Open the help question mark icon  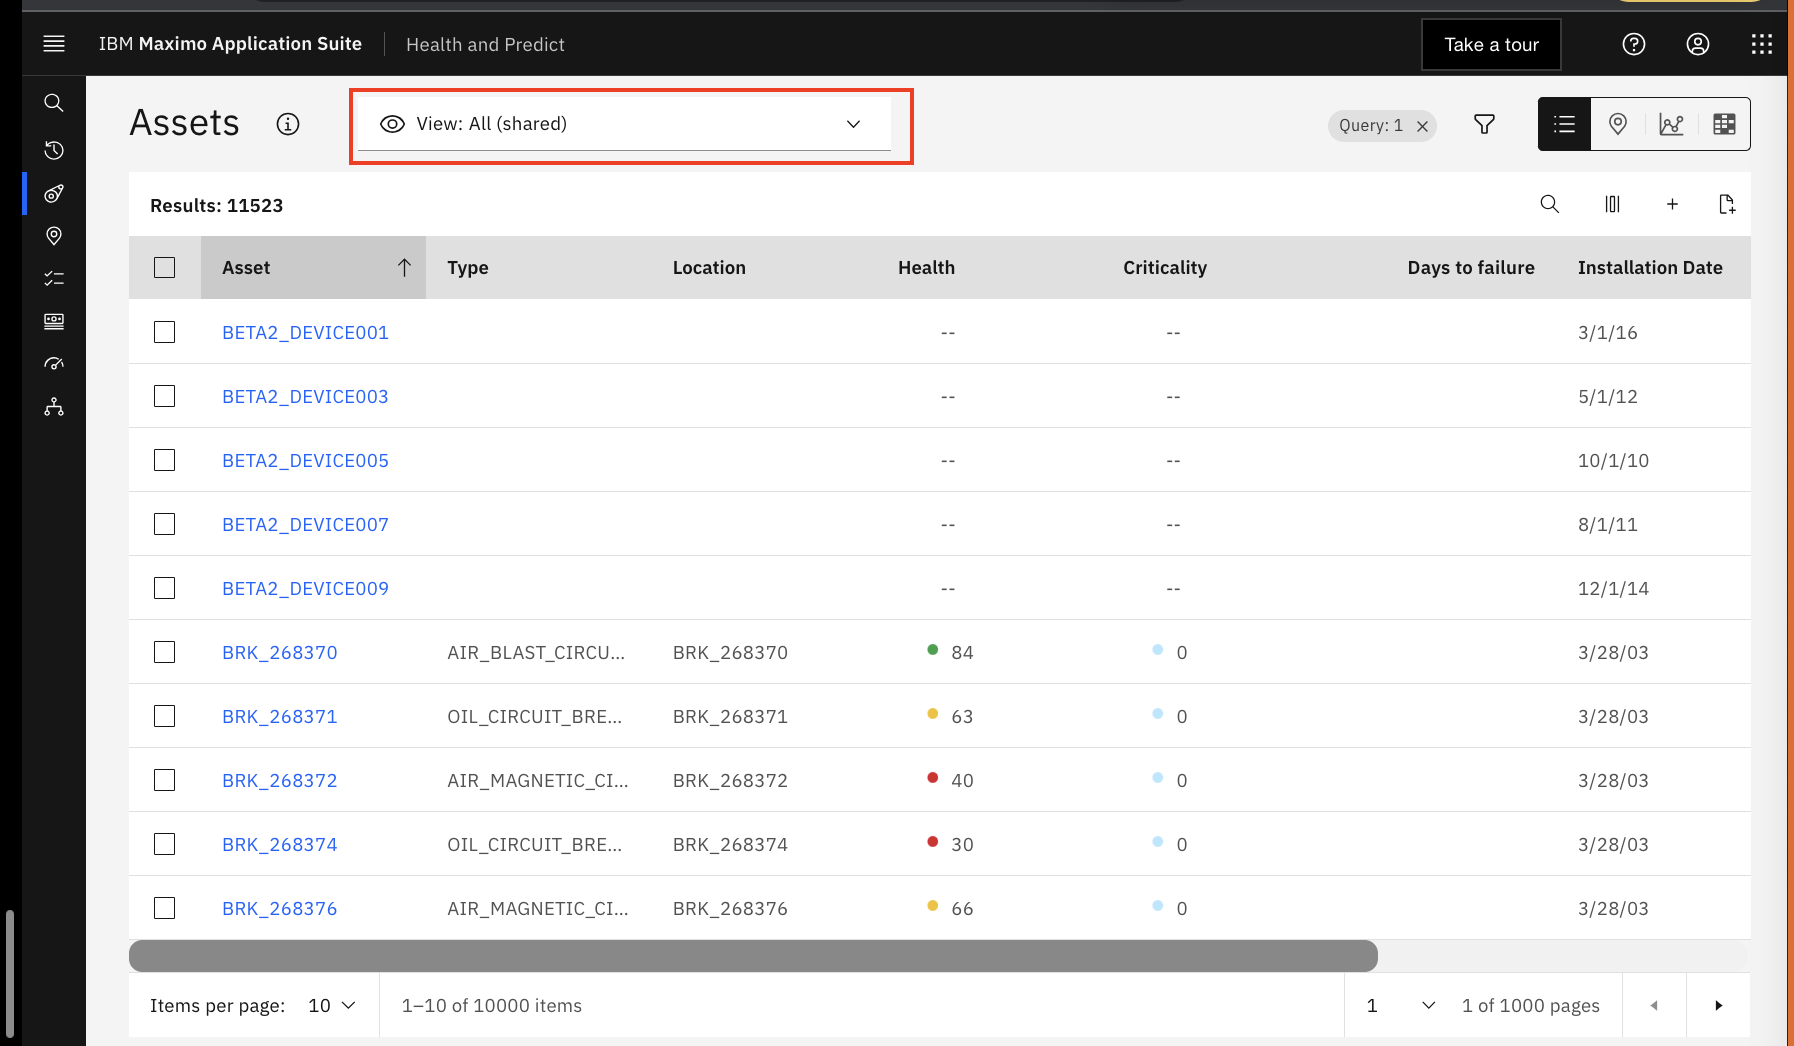pyautogui.click(x=1634, y=44)
